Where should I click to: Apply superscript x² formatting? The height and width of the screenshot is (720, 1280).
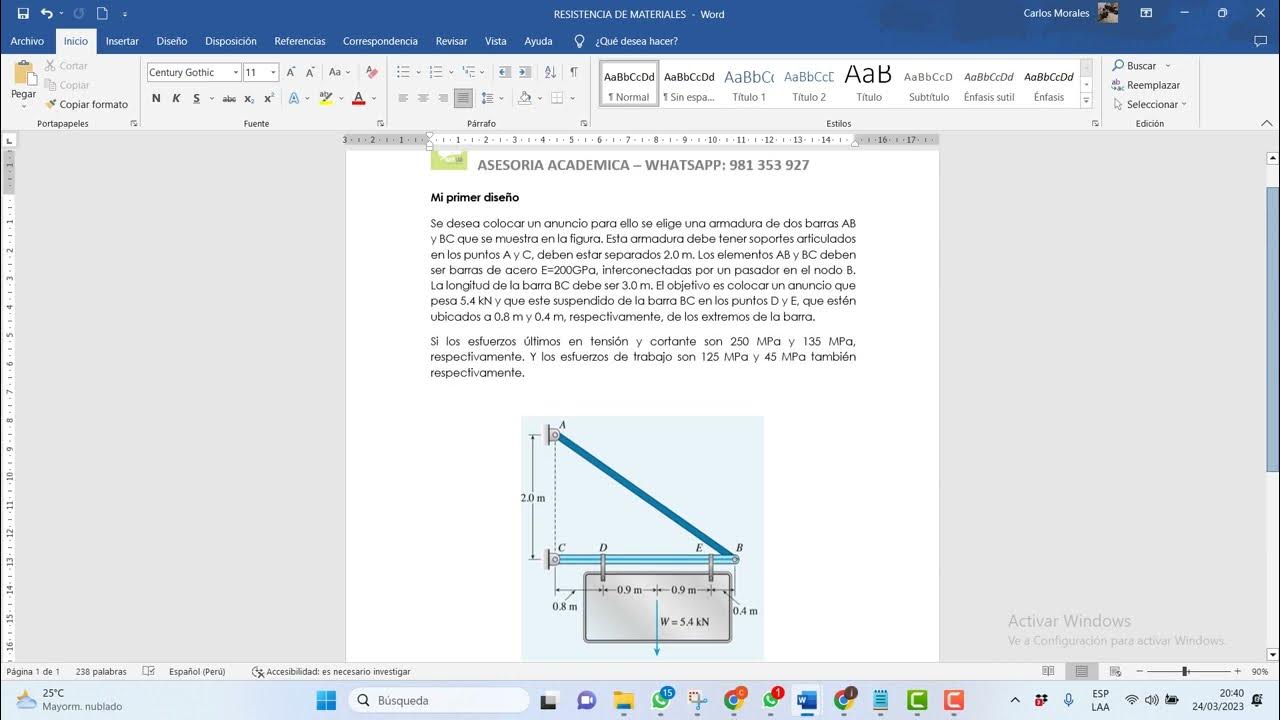(269, 98)
